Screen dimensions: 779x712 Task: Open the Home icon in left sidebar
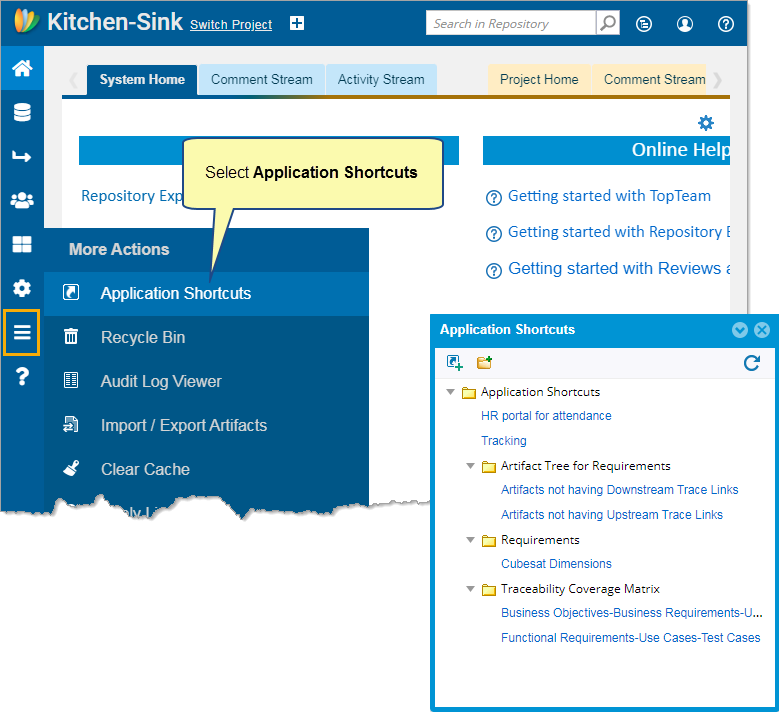tap(22, 68)
